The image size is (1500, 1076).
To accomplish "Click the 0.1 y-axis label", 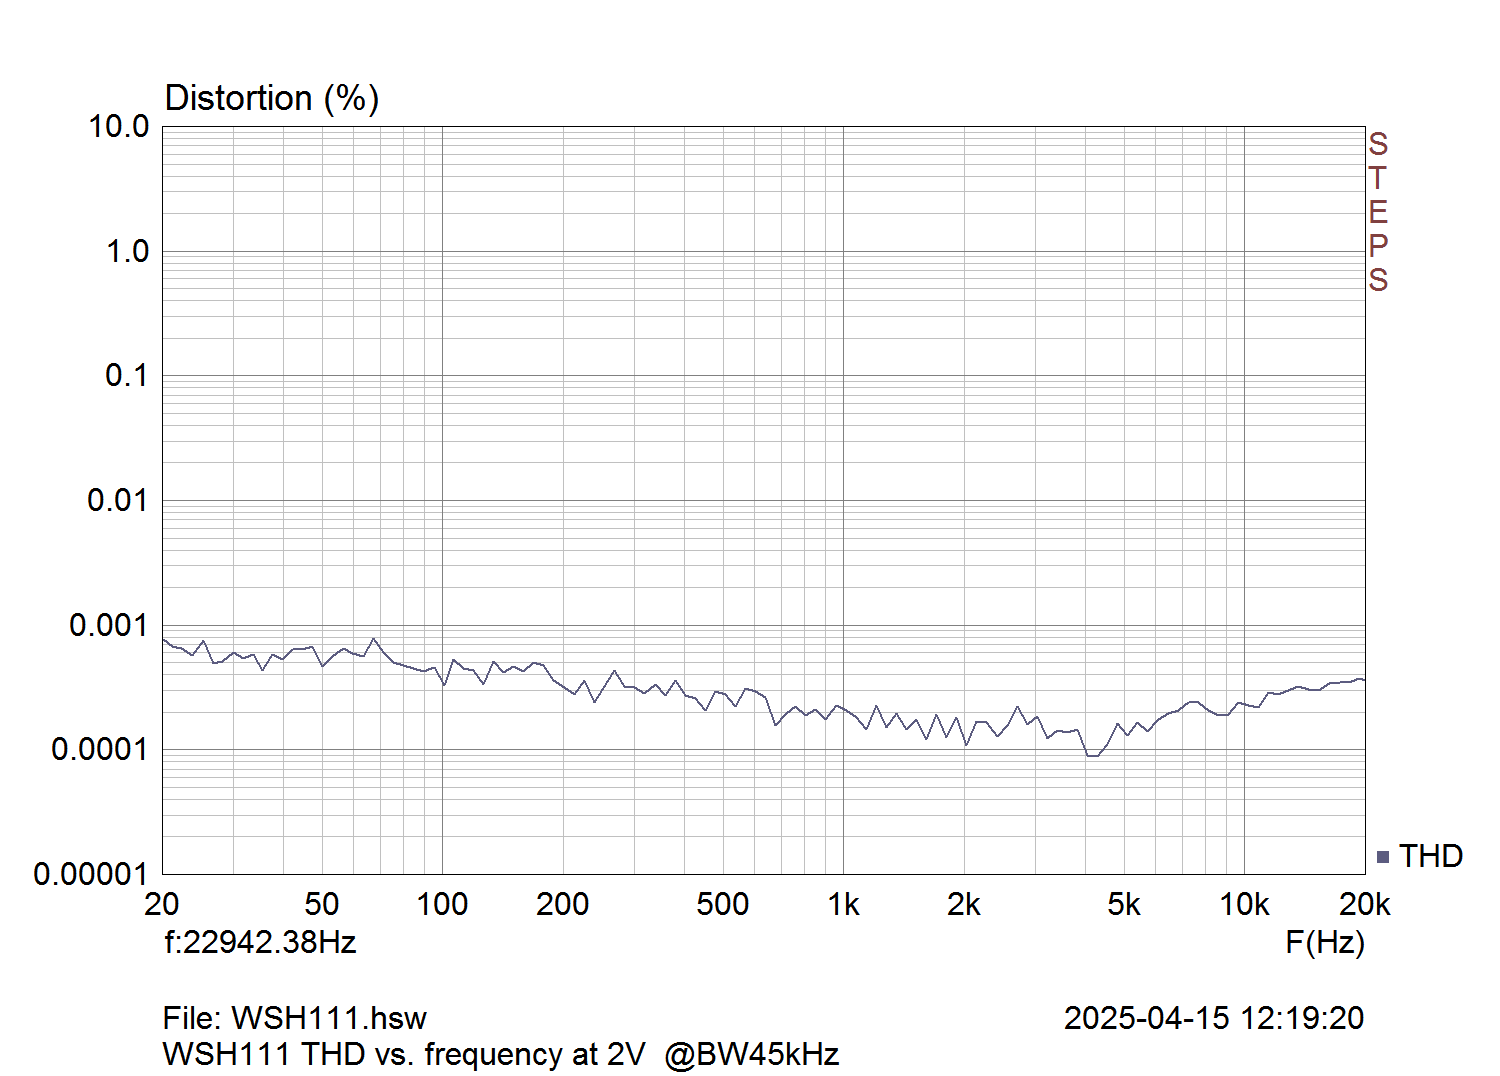I will 126,376.
